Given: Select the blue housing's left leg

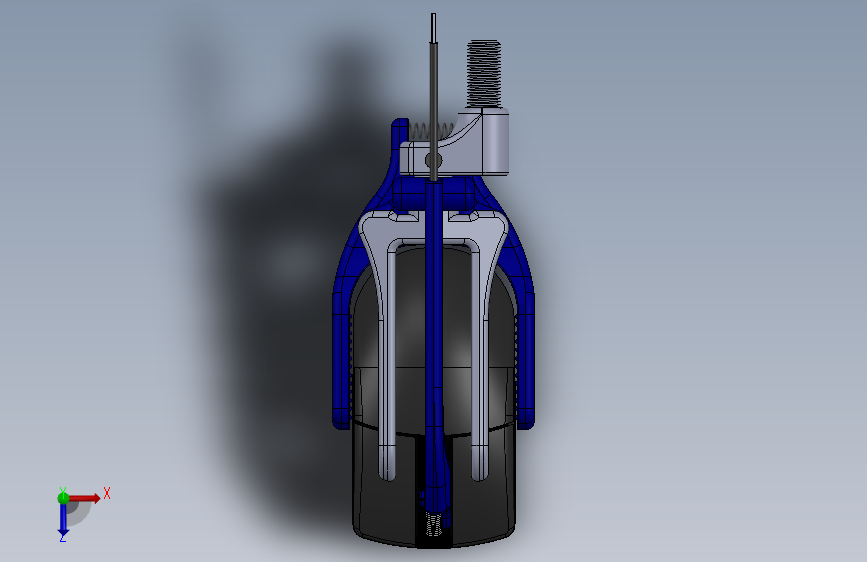Looking at the screenshot, I should click(x=342, y=360).
